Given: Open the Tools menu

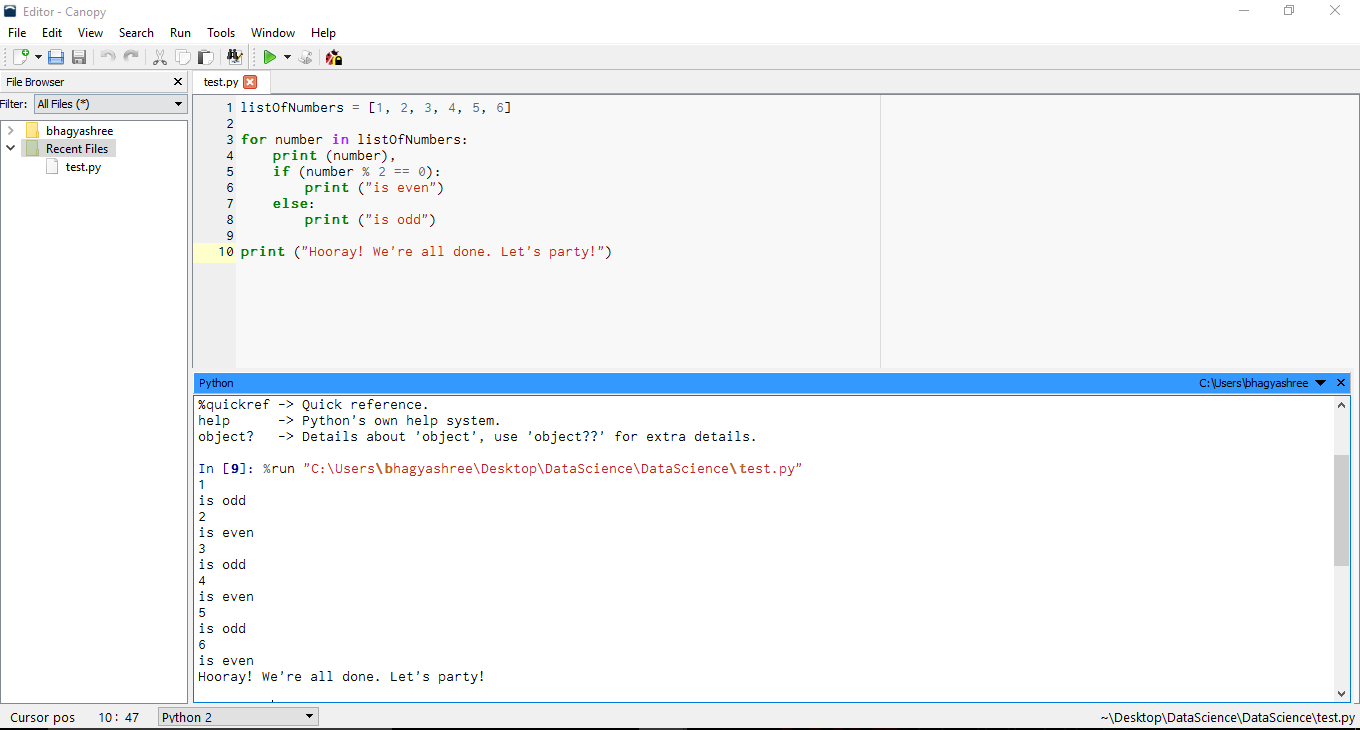Looking at the screenshot, I should pyautogui.click(x=221, y=33).
